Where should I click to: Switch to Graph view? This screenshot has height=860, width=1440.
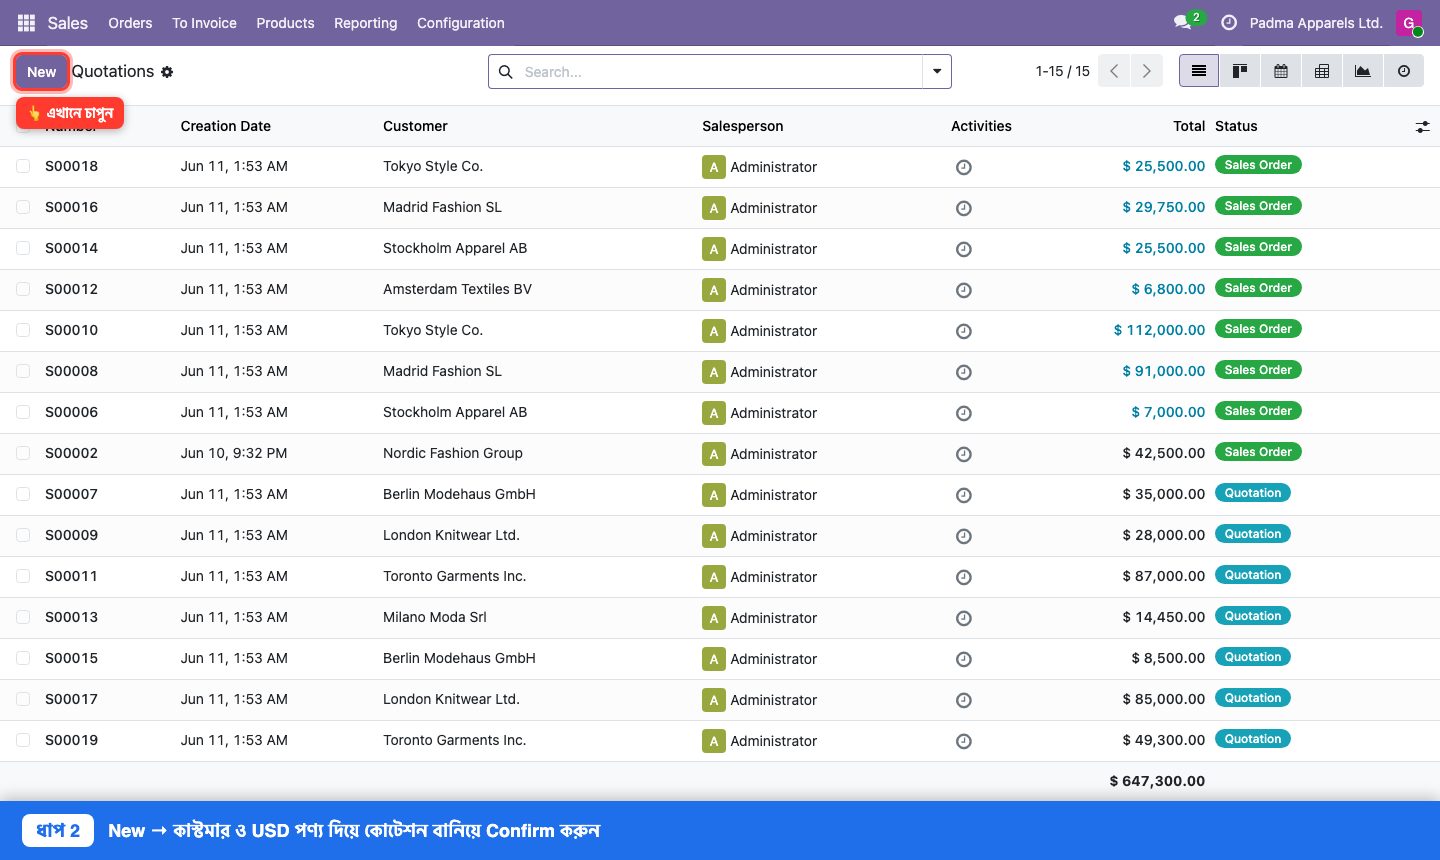pyautogui.click(x=1363, y=71)
